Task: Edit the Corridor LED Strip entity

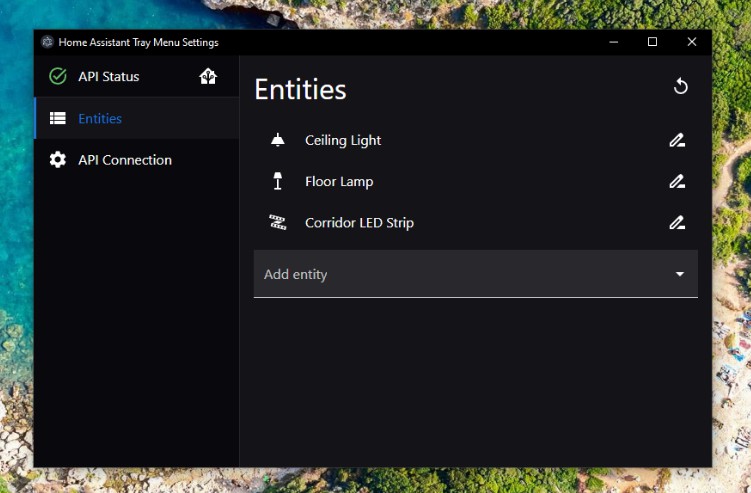Action: [x=677, y=223]
